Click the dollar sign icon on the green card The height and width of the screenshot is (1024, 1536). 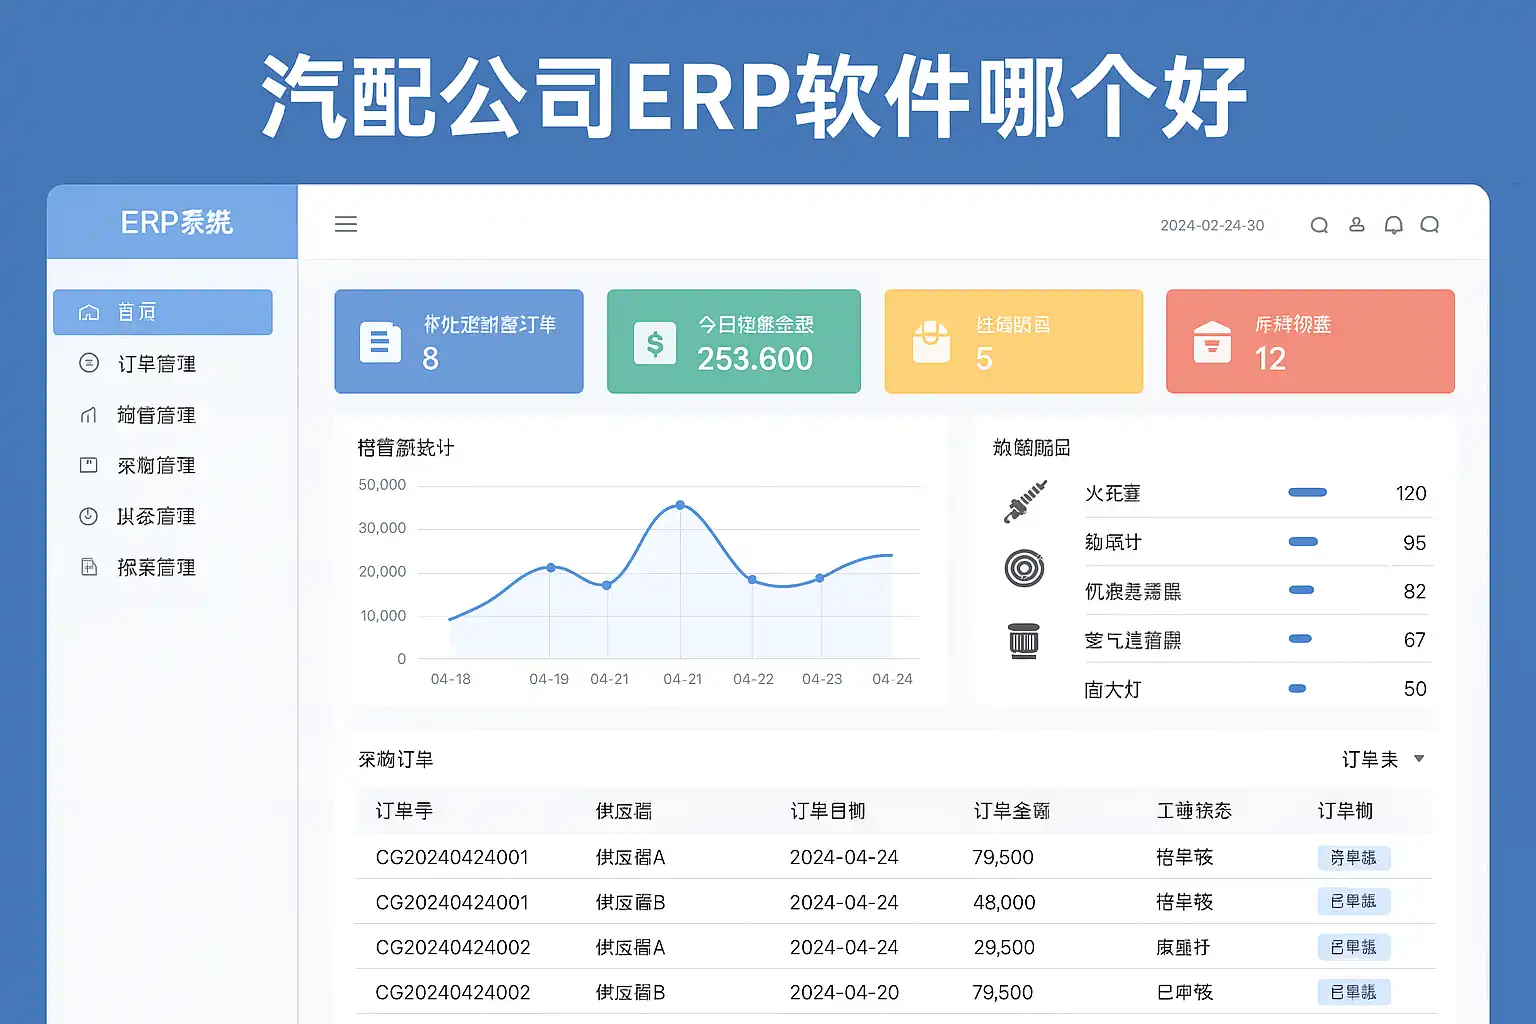pos(655,344)
